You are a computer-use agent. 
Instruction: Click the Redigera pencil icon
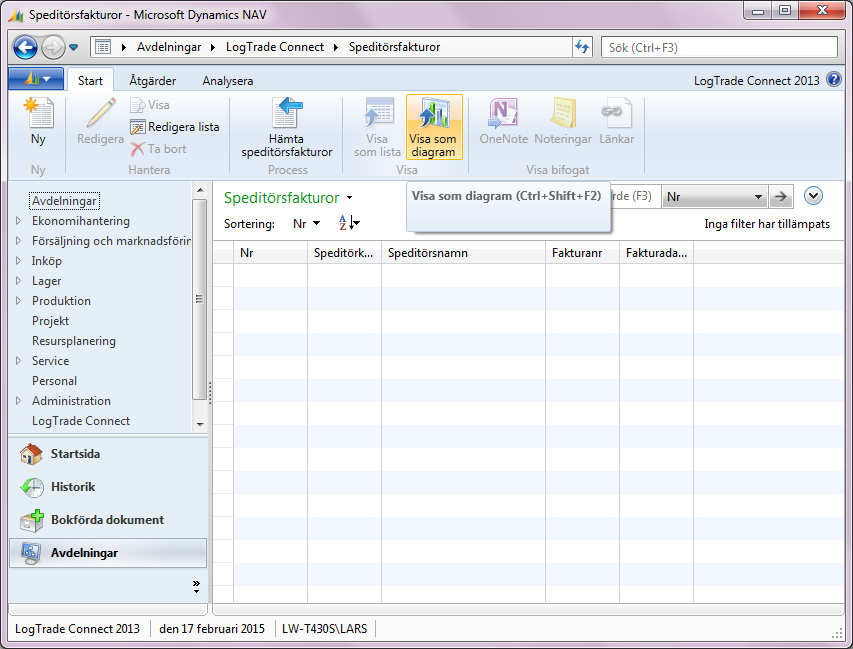[x=101, y=113]
